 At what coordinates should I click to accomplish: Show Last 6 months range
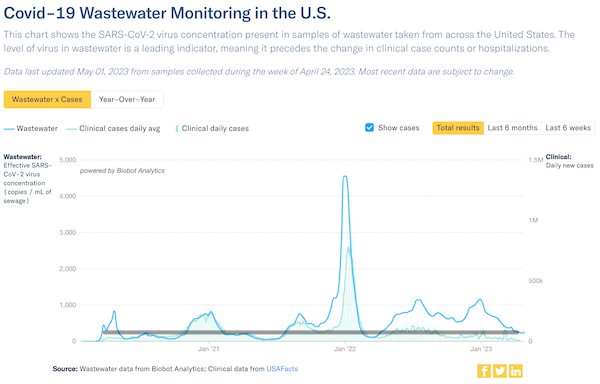tap(512, 128)
